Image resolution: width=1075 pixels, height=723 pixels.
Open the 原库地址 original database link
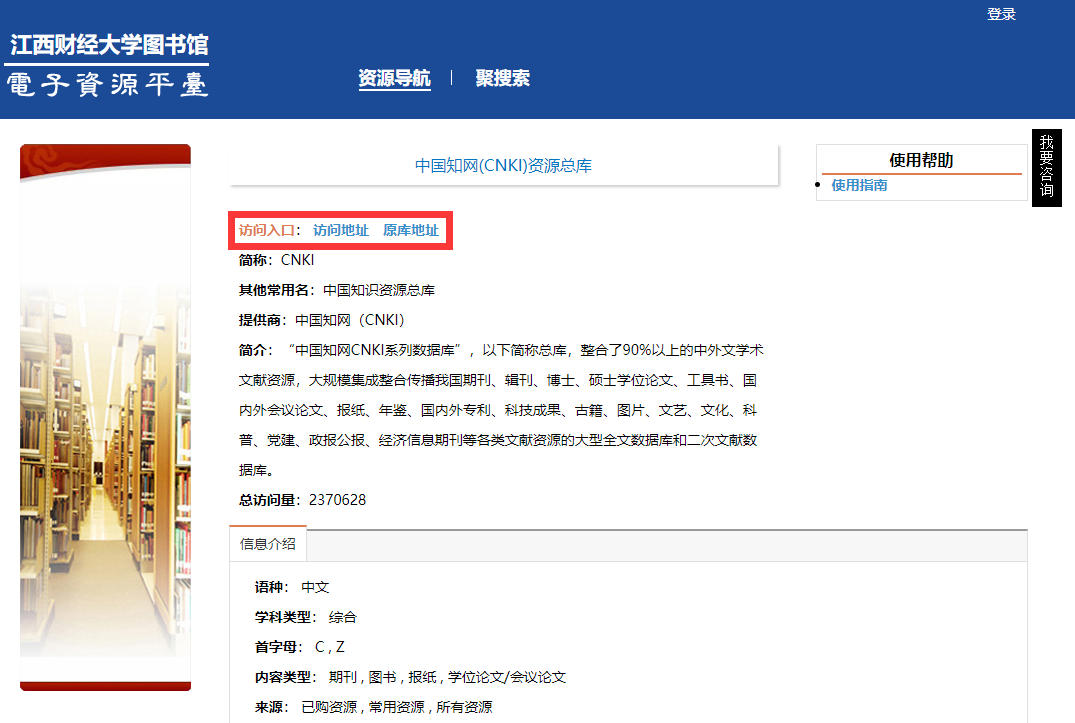click(410, 231)
